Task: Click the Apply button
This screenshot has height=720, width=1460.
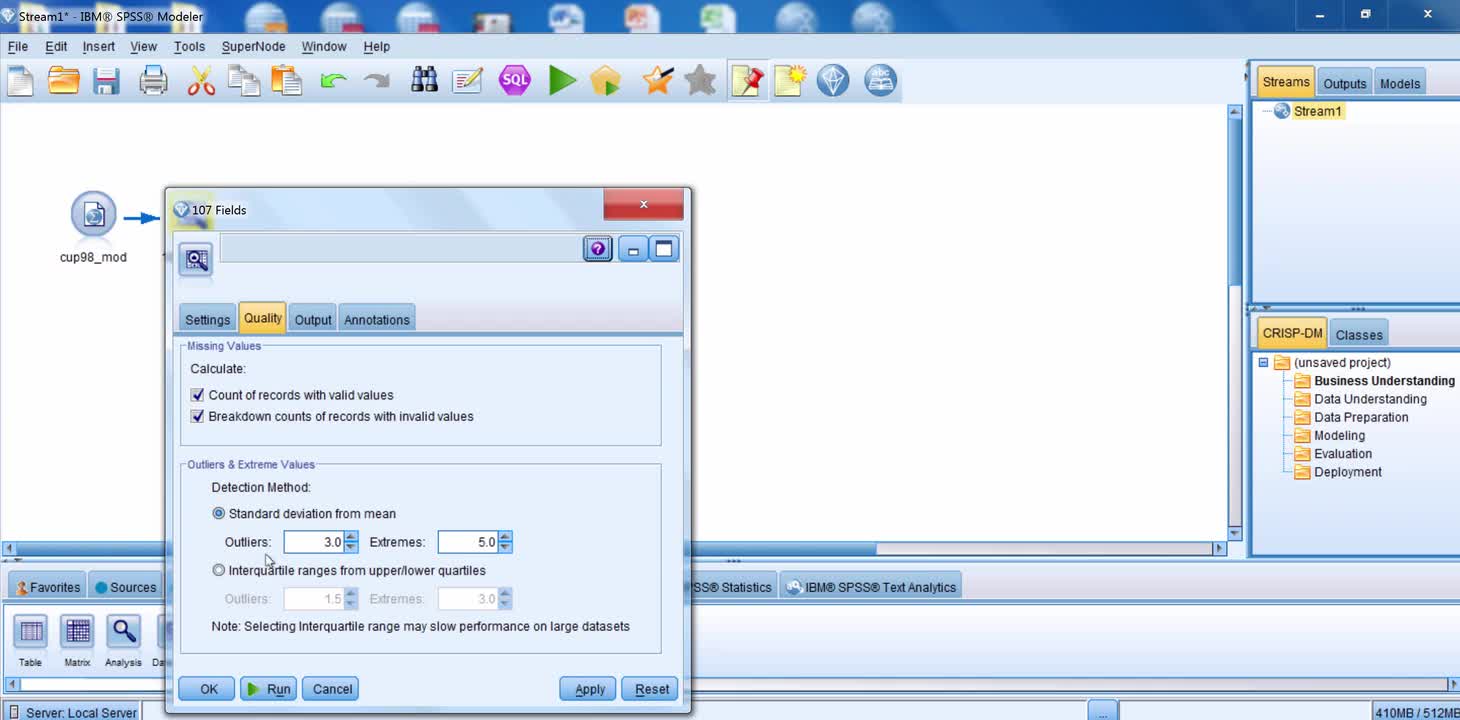Action: coord(589,689)
